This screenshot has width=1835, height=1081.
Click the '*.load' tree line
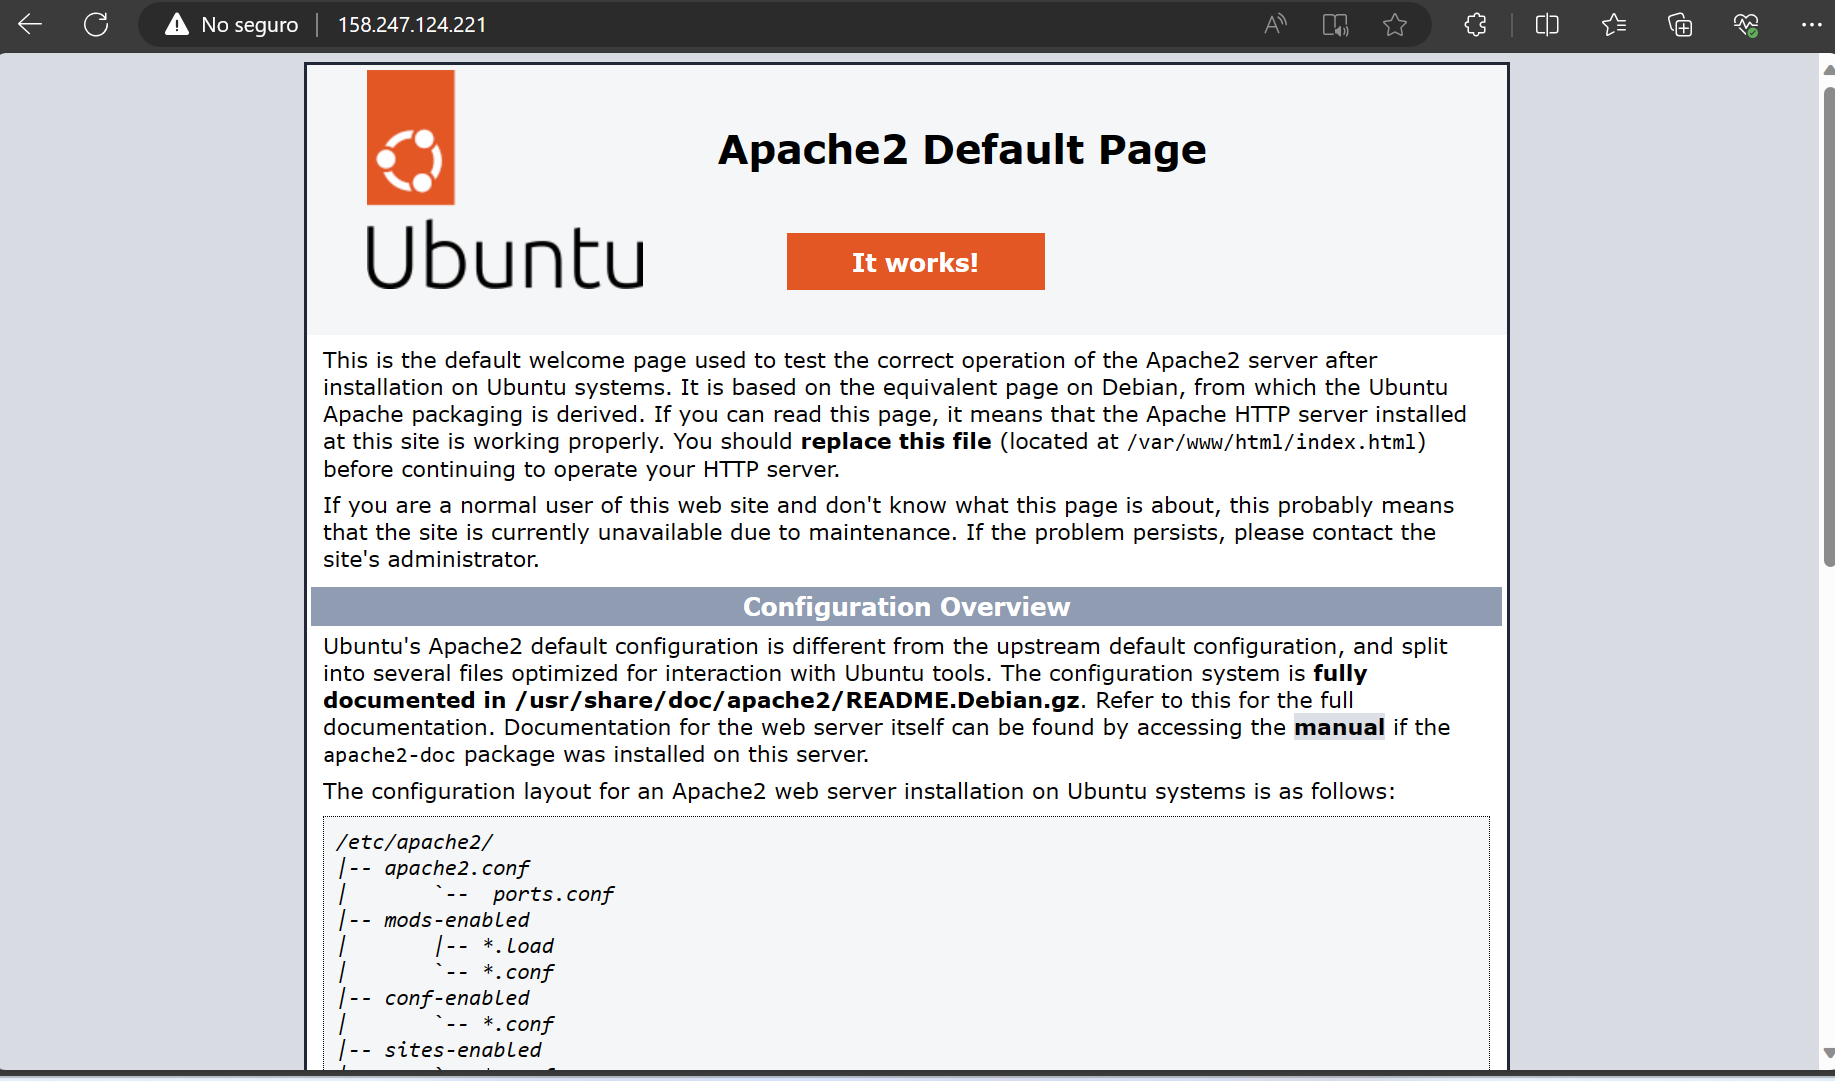pos(518,946)
